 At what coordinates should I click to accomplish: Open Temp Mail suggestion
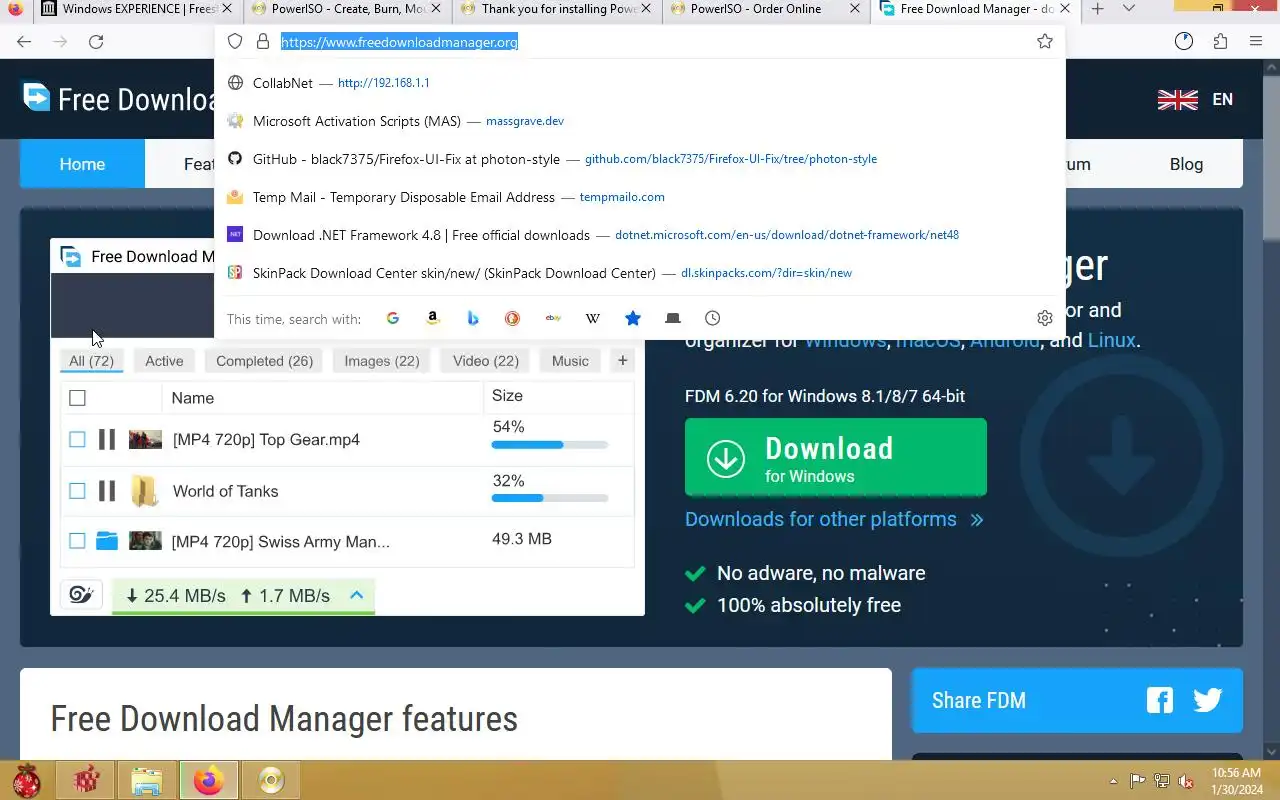pos(640,197)
